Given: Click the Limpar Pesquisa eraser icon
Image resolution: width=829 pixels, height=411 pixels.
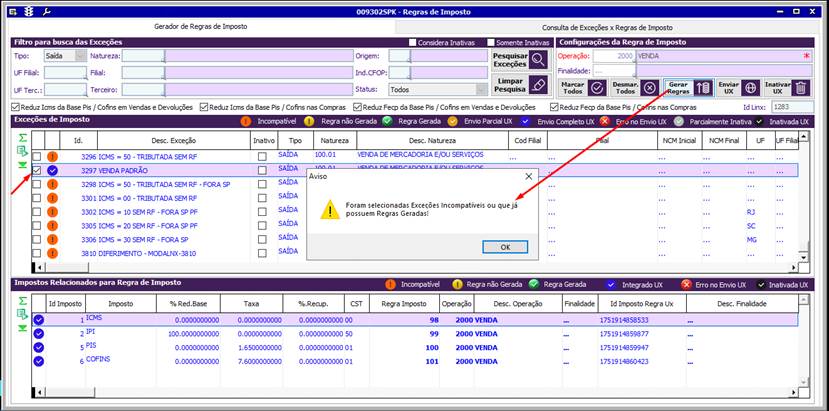Looking at the screenshot, I should coord(538,85).
